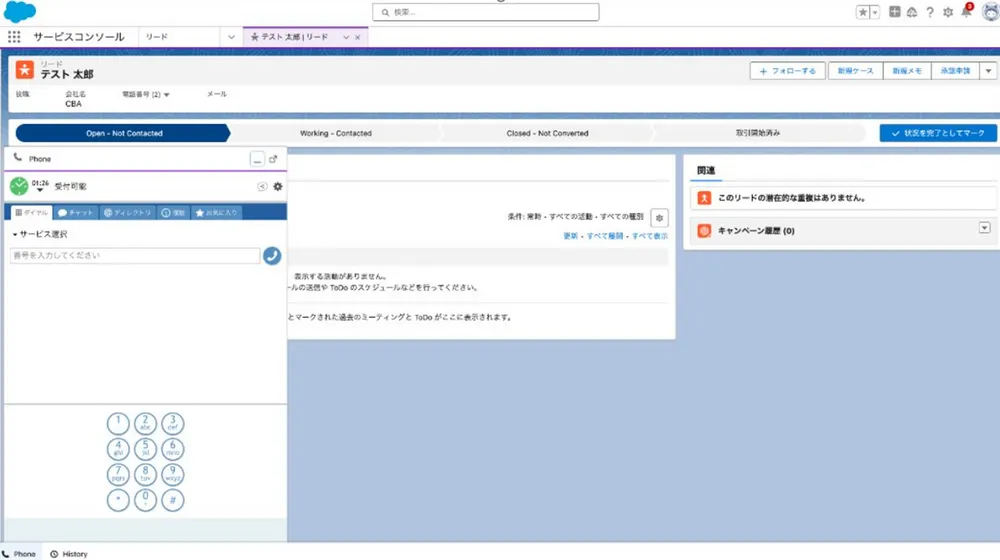Switch to the チャット tab in softphone

click(76, 212)
